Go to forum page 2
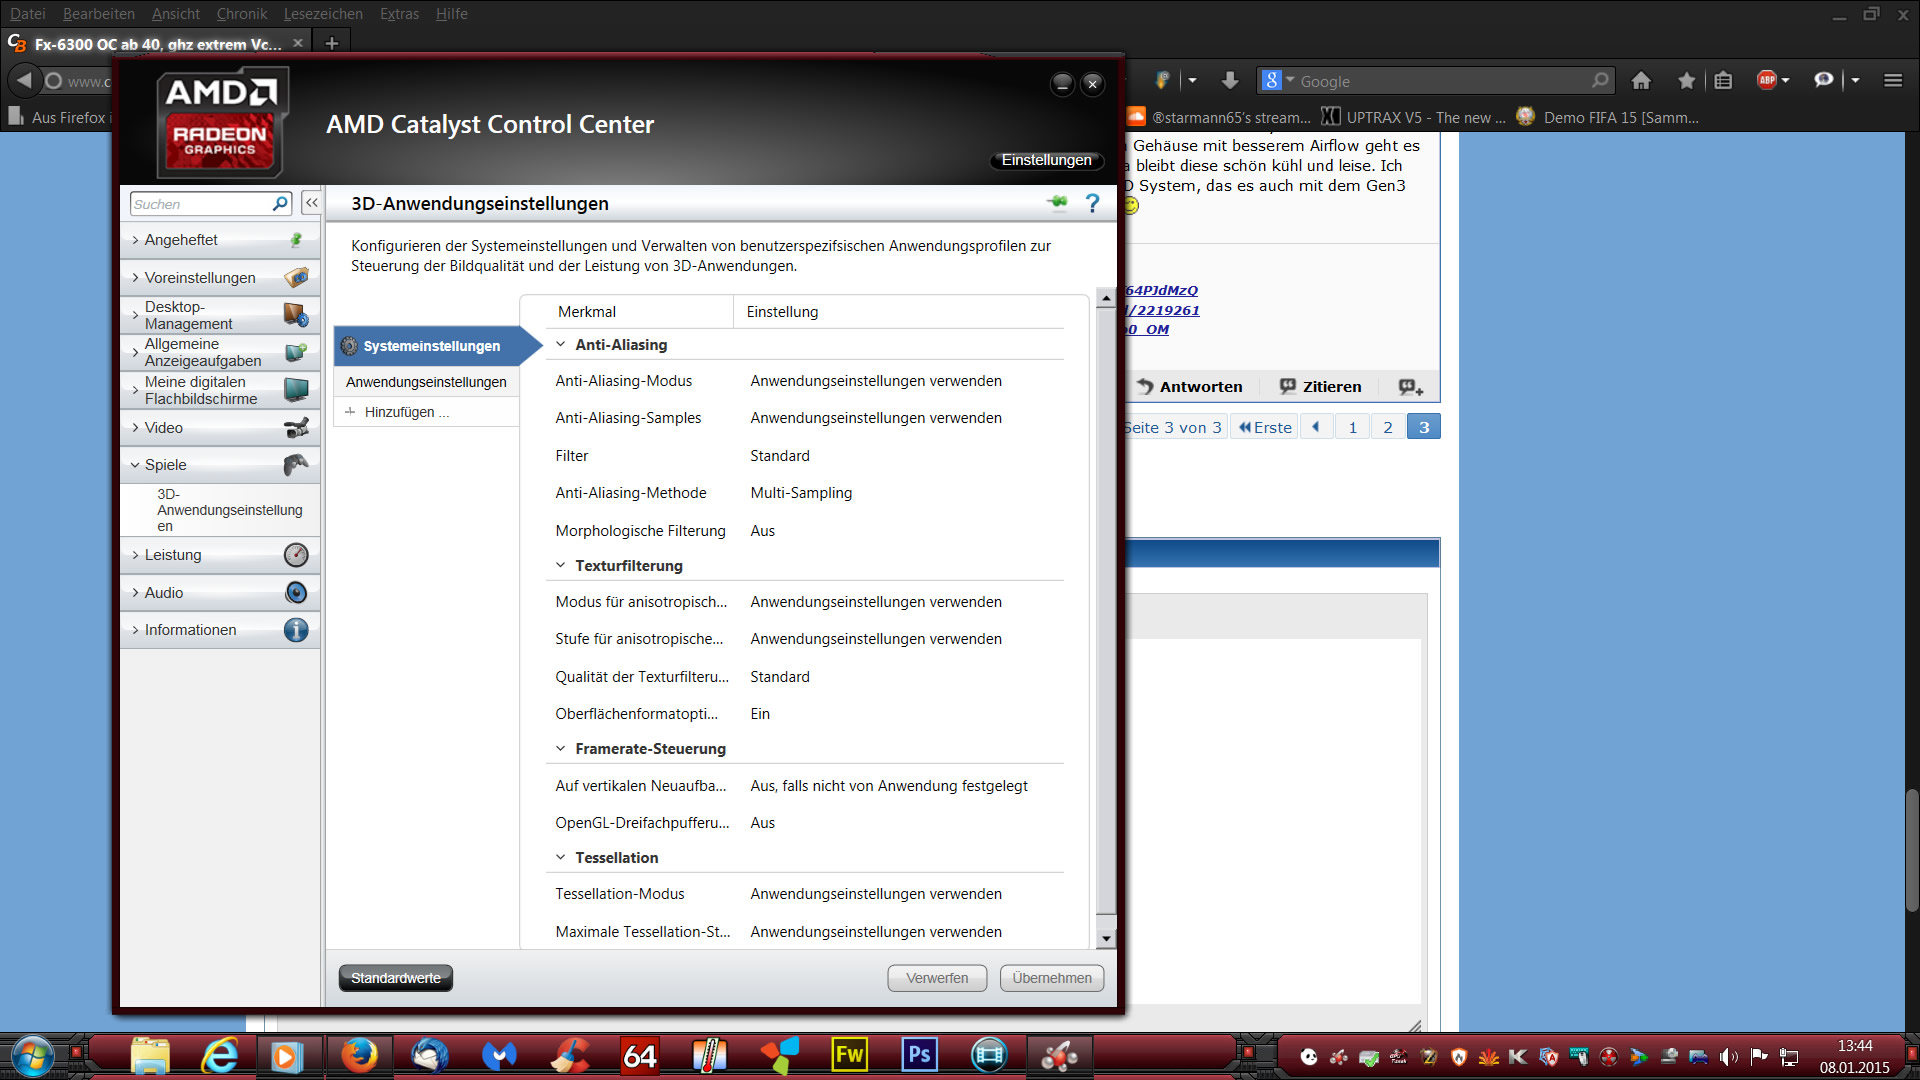Screen dimensions: 1920x1080 1388,427
